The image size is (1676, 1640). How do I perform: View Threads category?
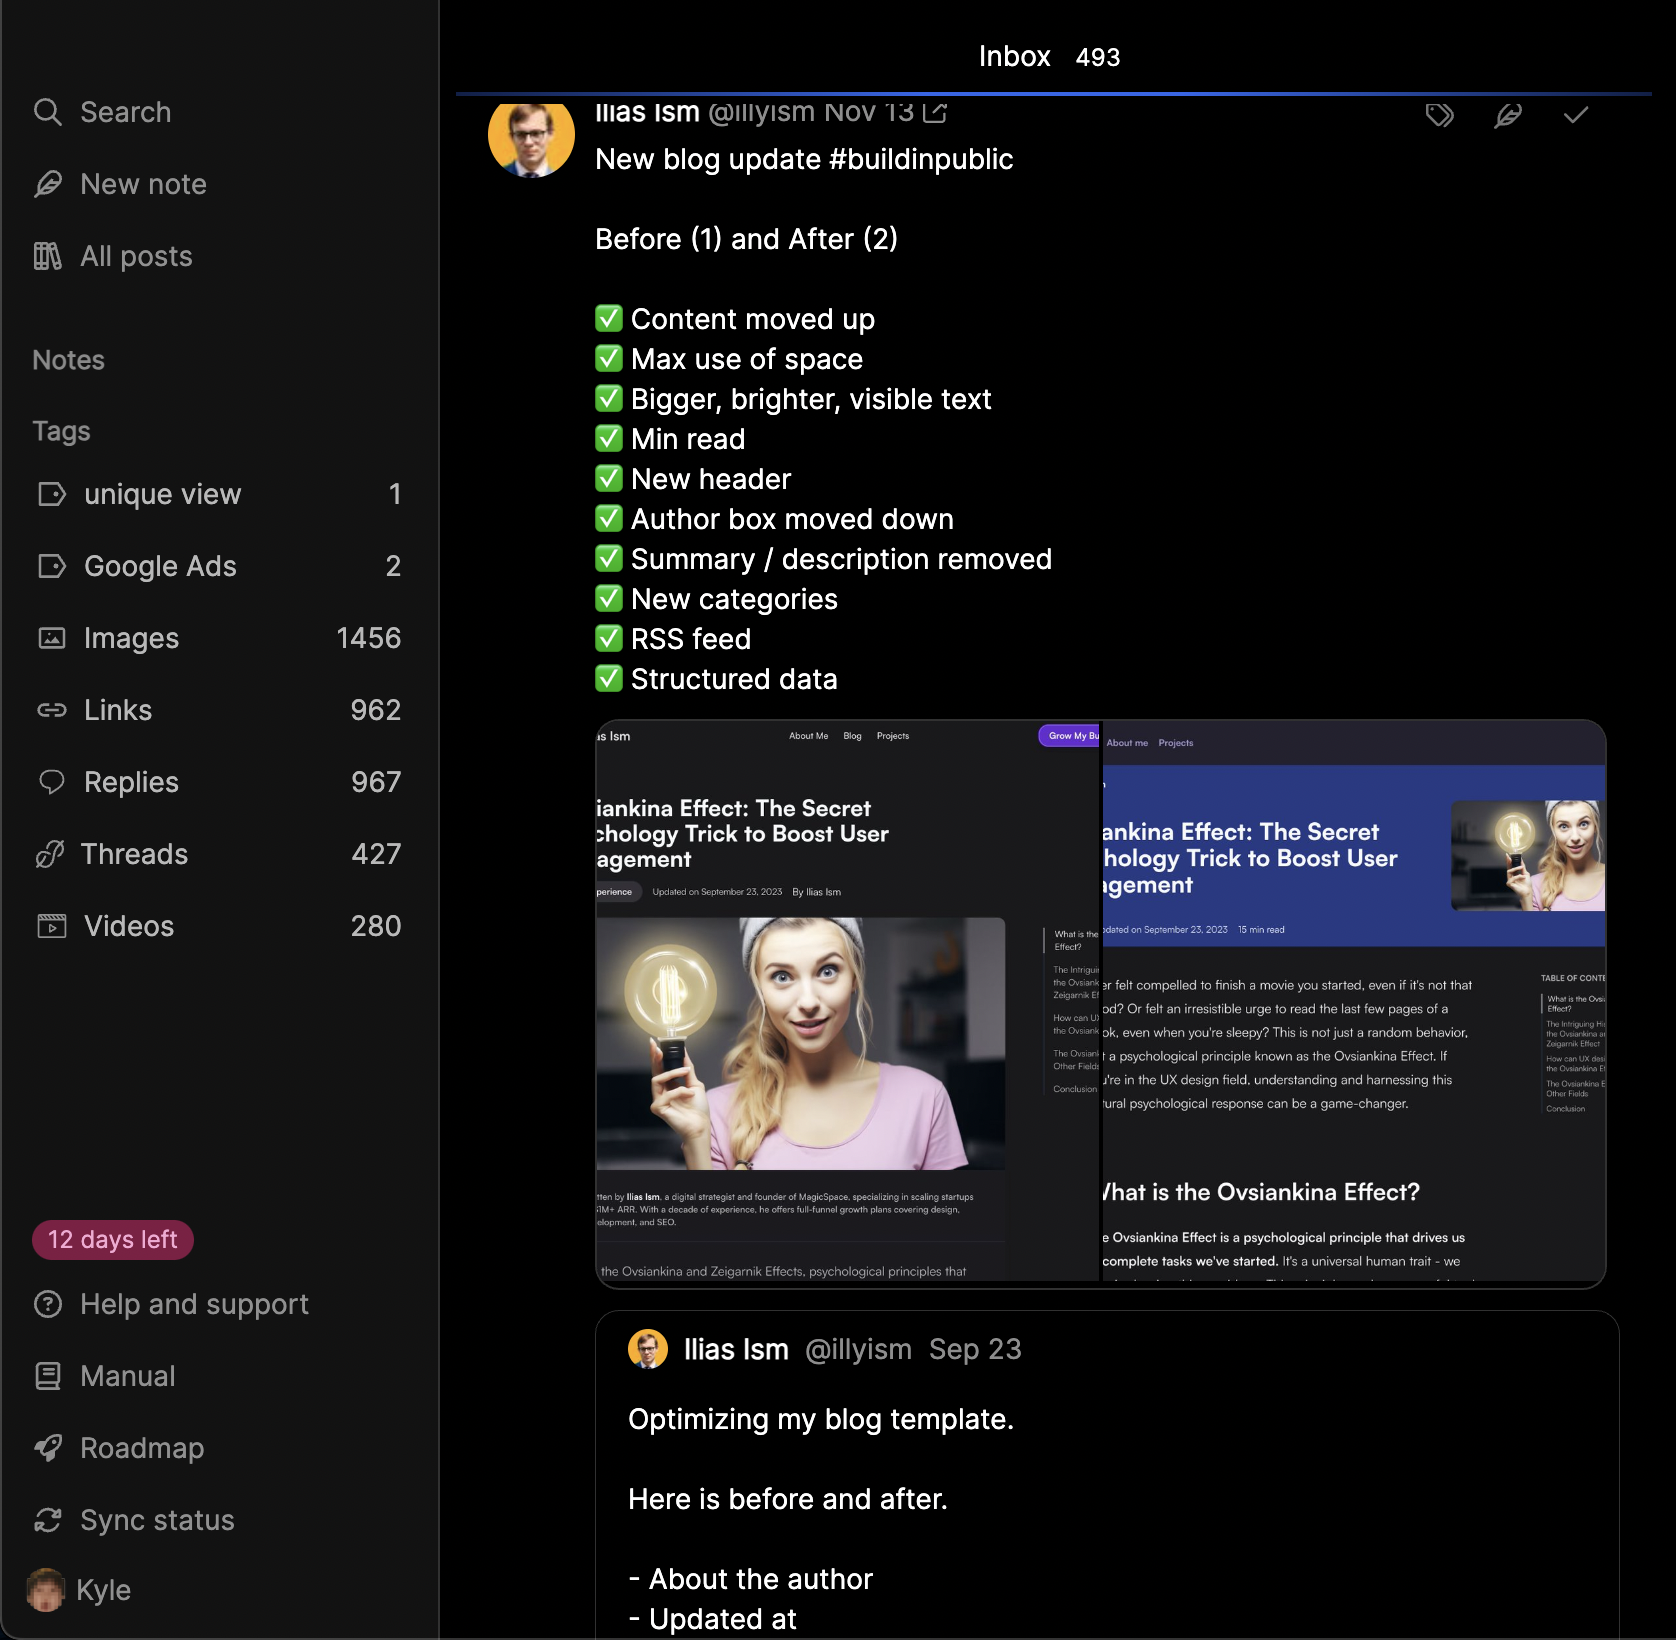134,854
